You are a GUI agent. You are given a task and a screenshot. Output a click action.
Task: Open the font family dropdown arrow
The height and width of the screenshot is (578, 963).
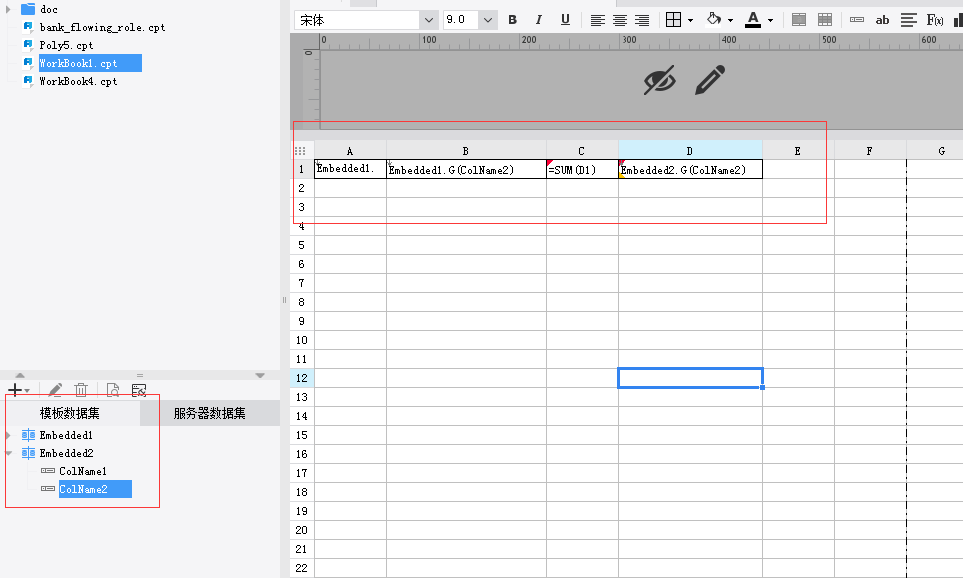(429, 20)
